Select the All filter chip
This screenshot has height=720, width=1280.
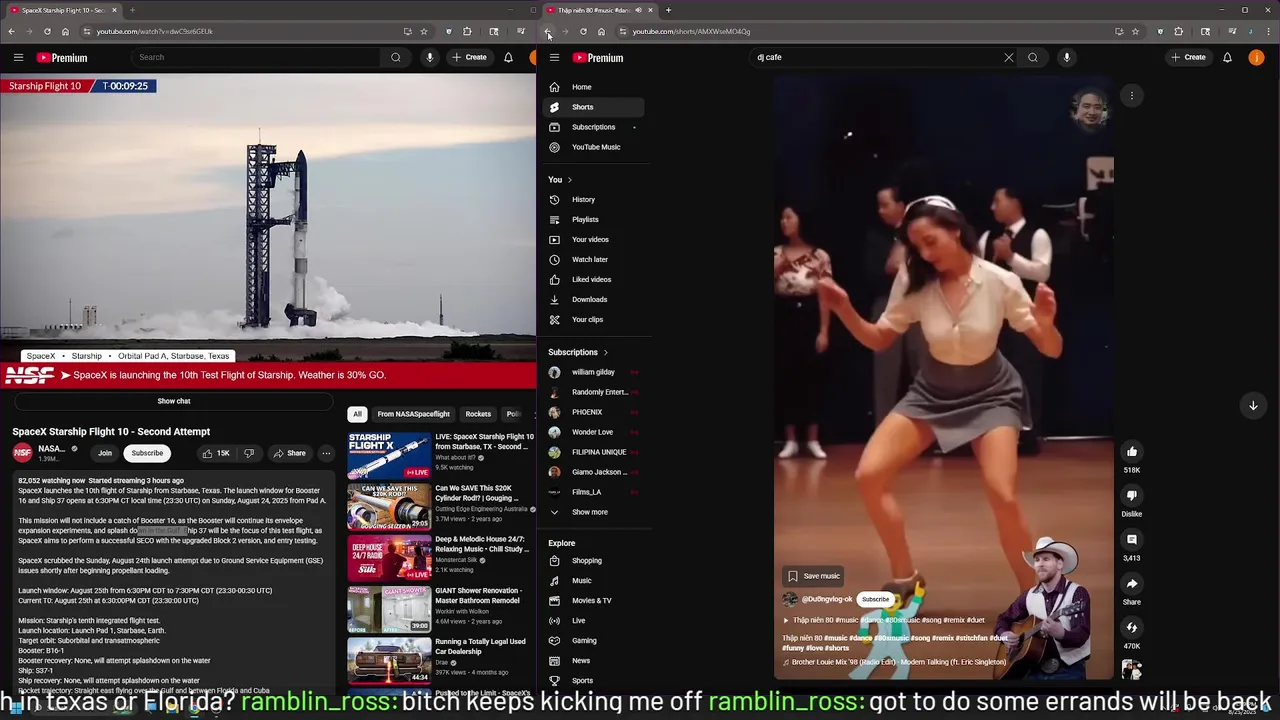[357, 414]
